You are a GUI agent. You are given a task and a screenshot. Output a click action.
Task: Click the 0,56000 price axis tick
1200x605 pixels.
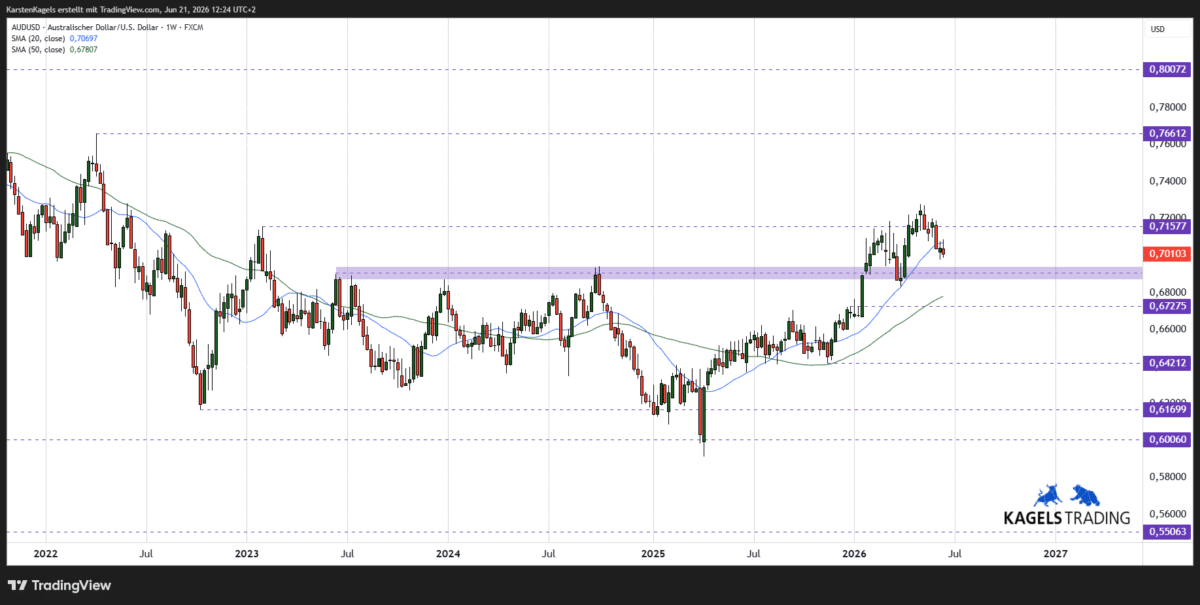point(1167,513)
